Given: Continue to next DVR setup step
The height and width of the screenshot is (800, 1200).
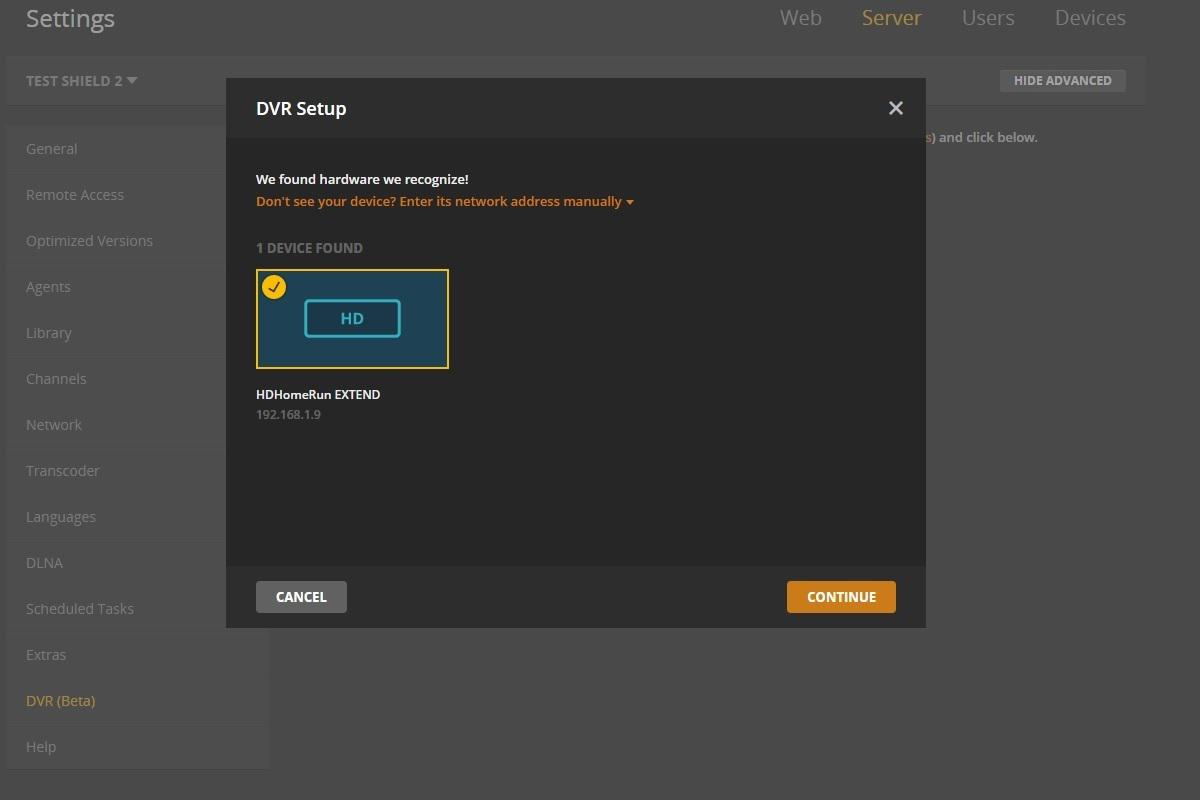Looking at the screenshot, I should pos(841,597).
